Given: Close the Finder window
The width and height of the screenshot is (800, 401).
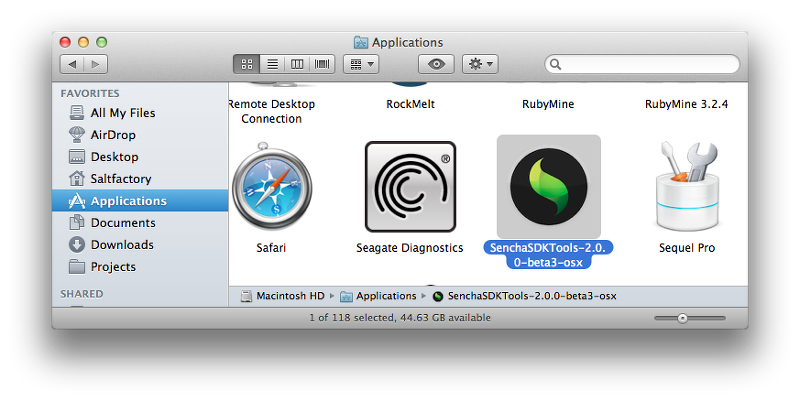Looking at the screenshot, I should 65,42.
